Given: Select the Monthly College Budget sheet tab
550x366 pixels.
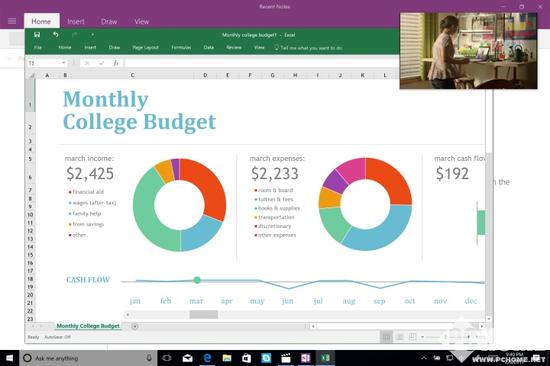Looking at the screenshot, I should pos(88,326).
